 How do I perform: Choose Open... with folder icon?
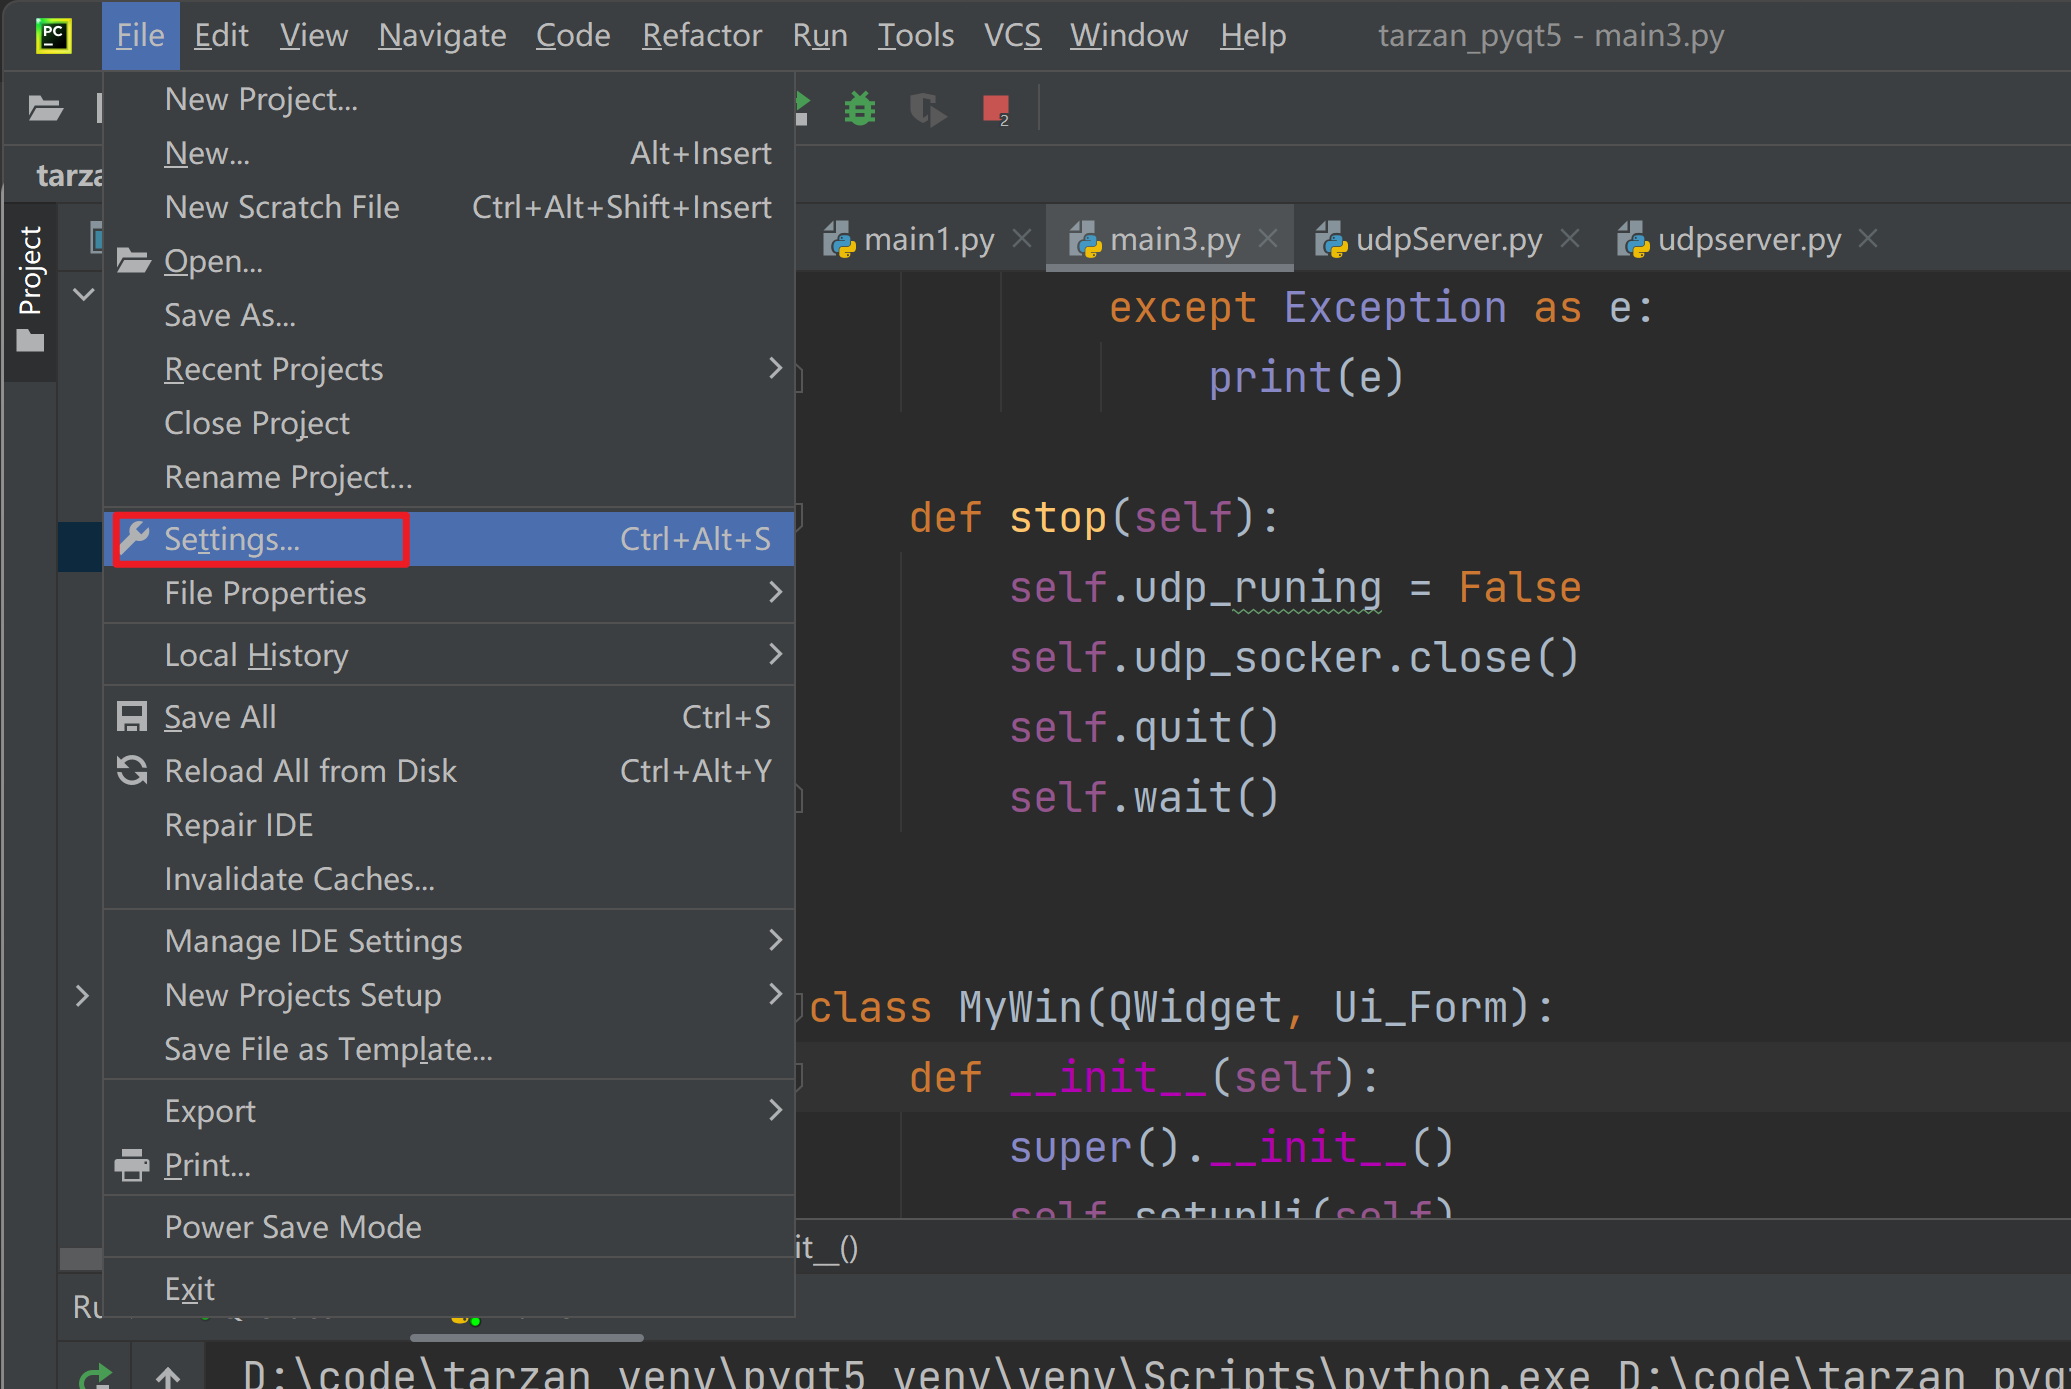(449, 261)
